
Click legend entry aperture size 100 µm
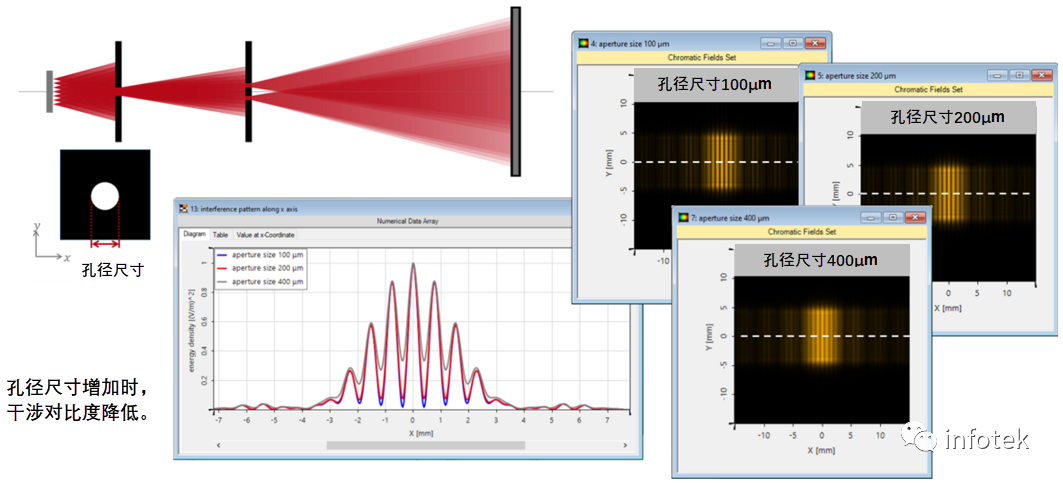coord(260,255)
